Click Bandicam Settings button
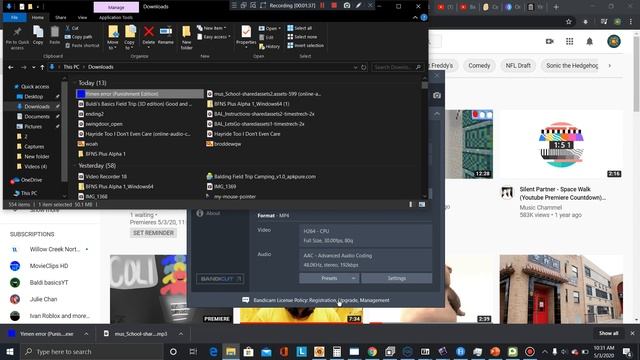The height and width of the screenshot is (360, 640). (x=397, y=278)
